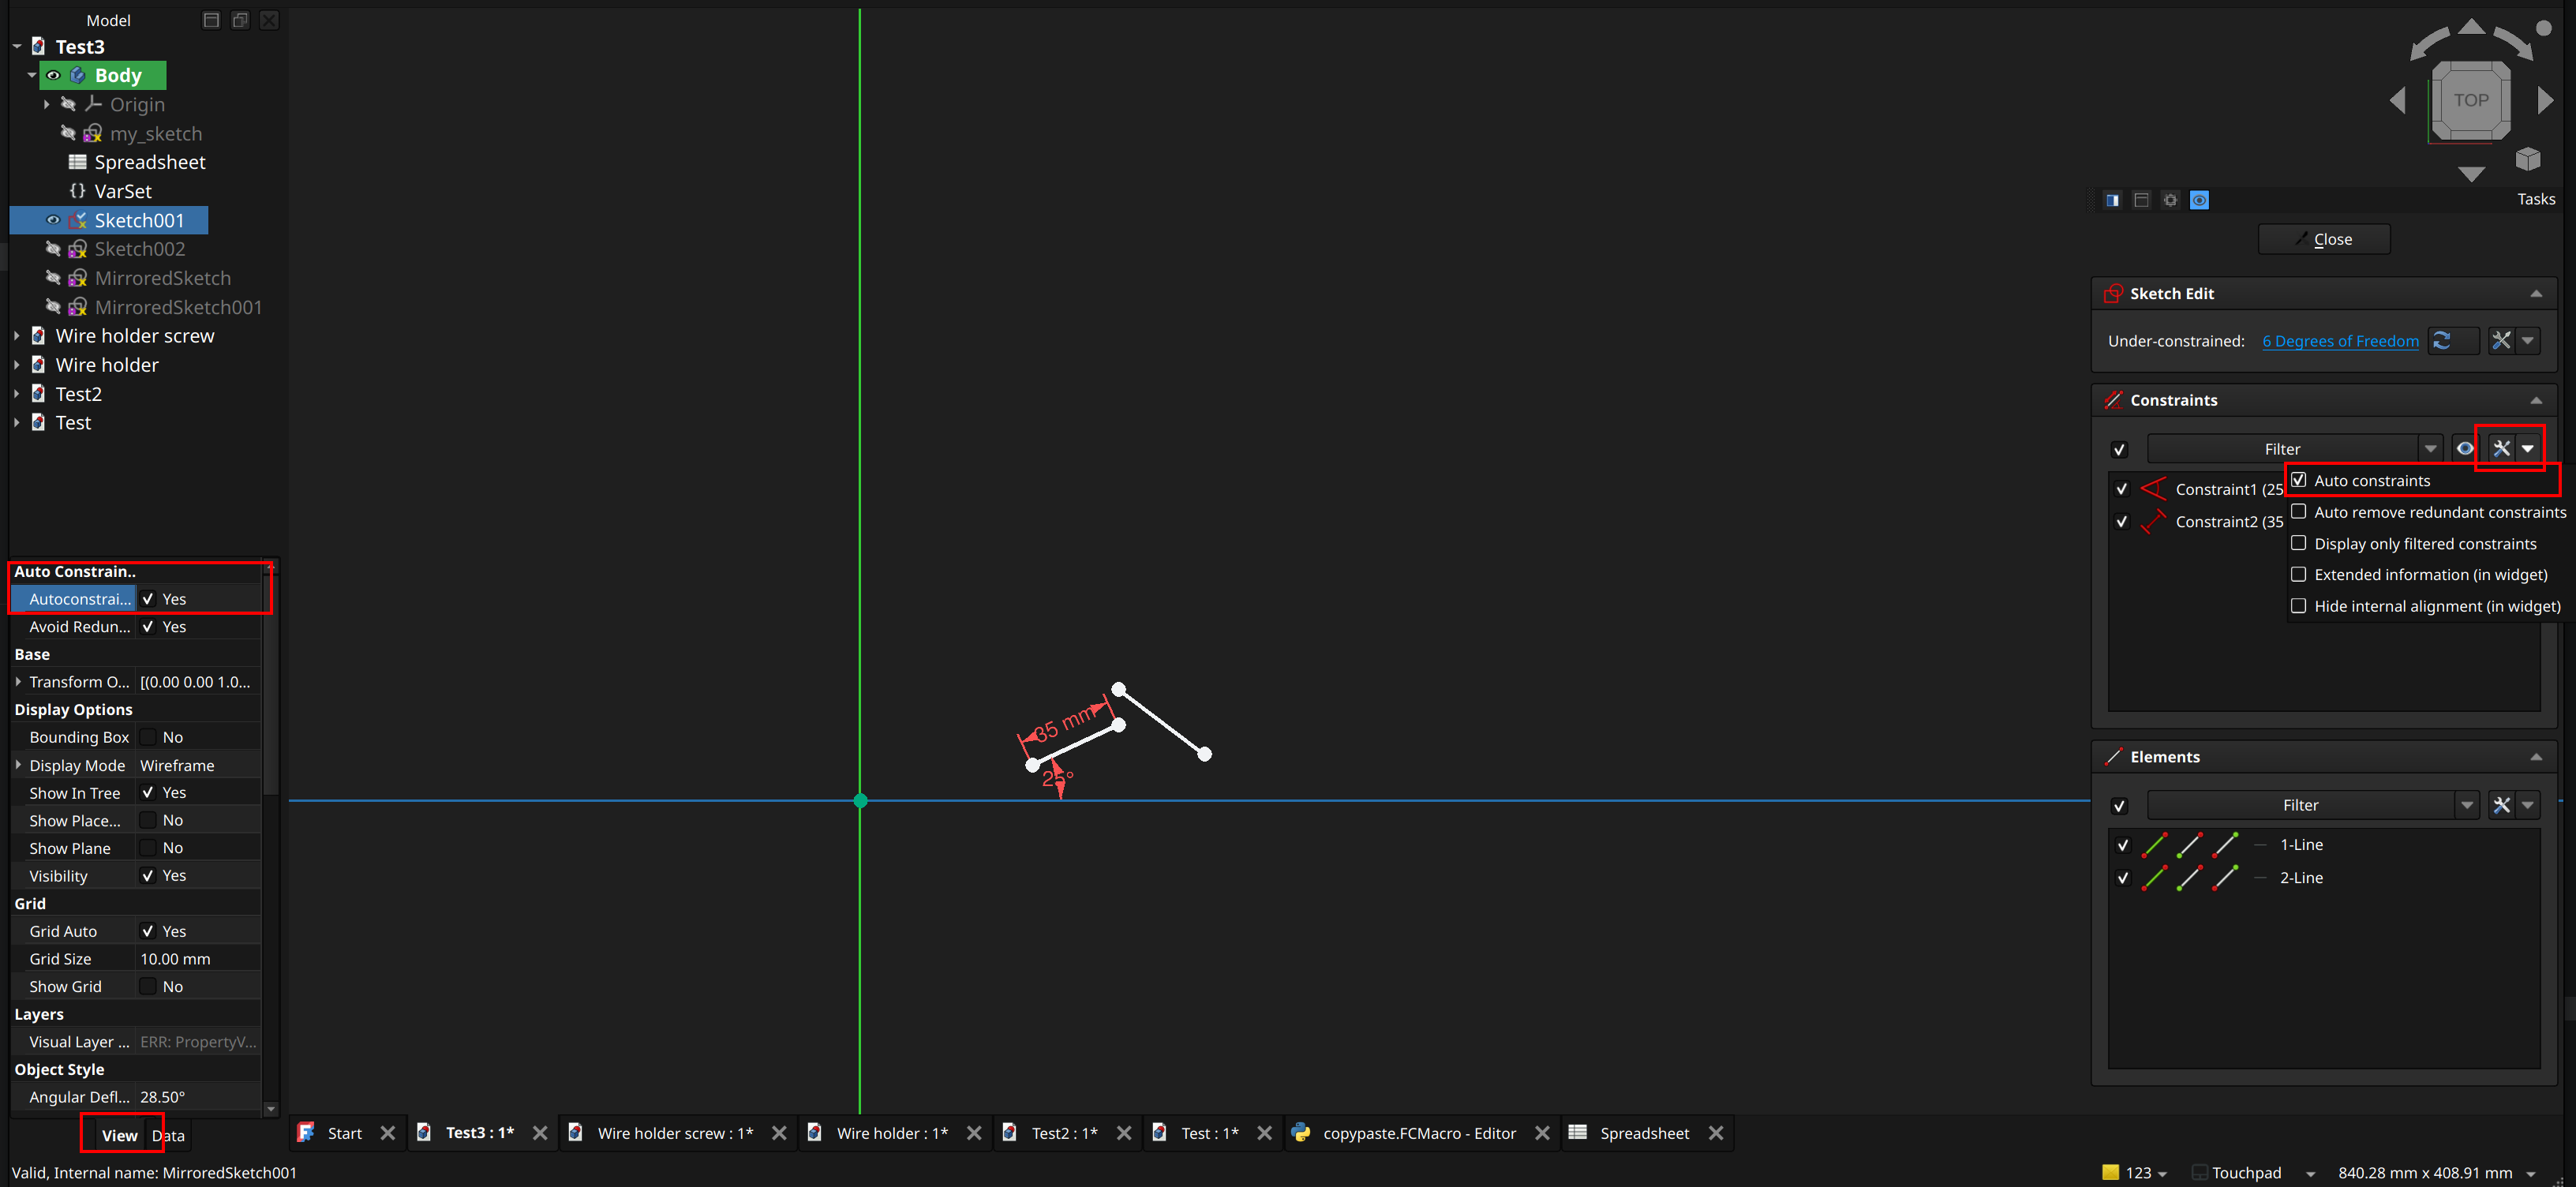The width and height of the screenshot is (2576, 1187).
Task: Expand the Origin tree node
Action: (46, 104)
